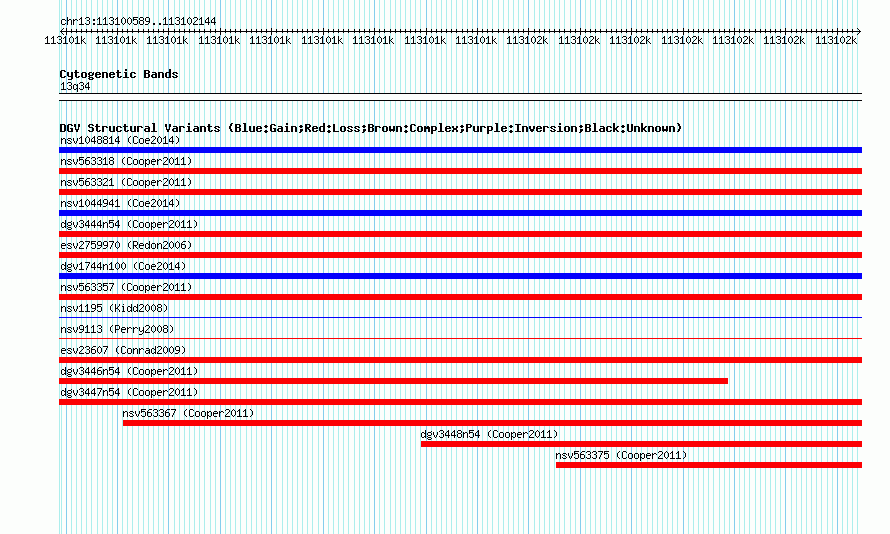Click the blue gain bar of nsv1044941

click(x=460, y=213)
